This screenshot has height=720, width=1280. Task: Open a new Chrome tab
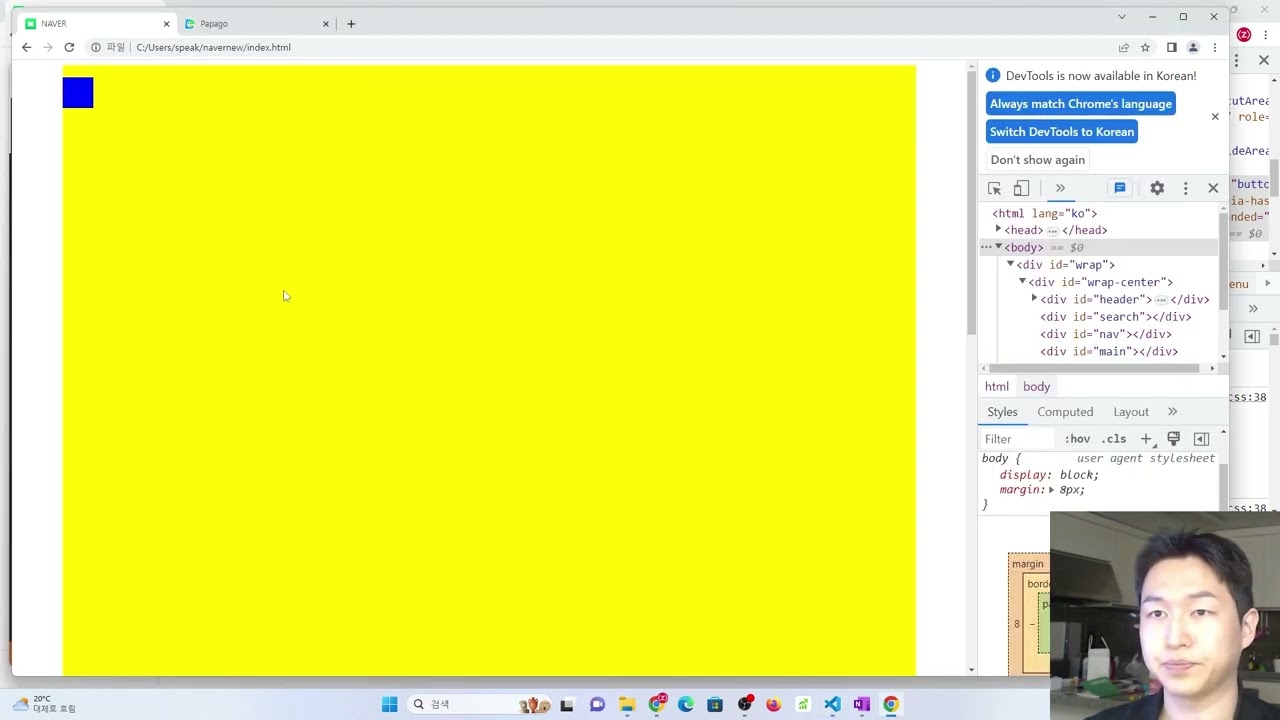351,23
